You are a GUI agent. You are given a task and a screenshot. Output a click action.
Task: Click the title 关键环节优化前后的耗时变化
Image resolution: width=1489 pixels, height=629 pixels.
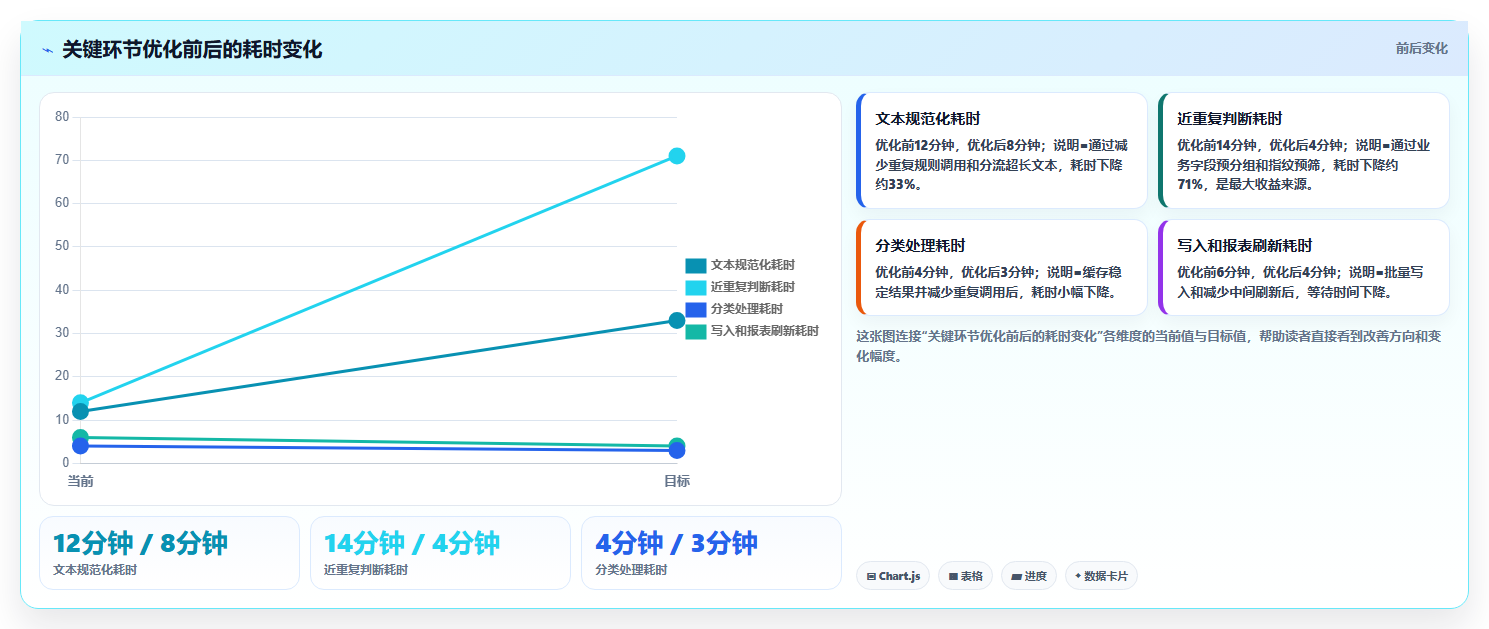pos(192,50)
